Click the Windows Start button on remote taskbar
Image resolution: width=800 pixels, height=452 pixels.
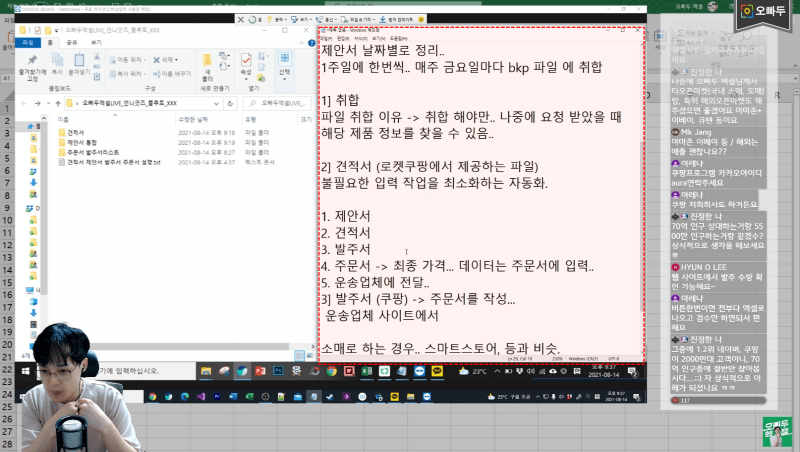click(26, 371)
